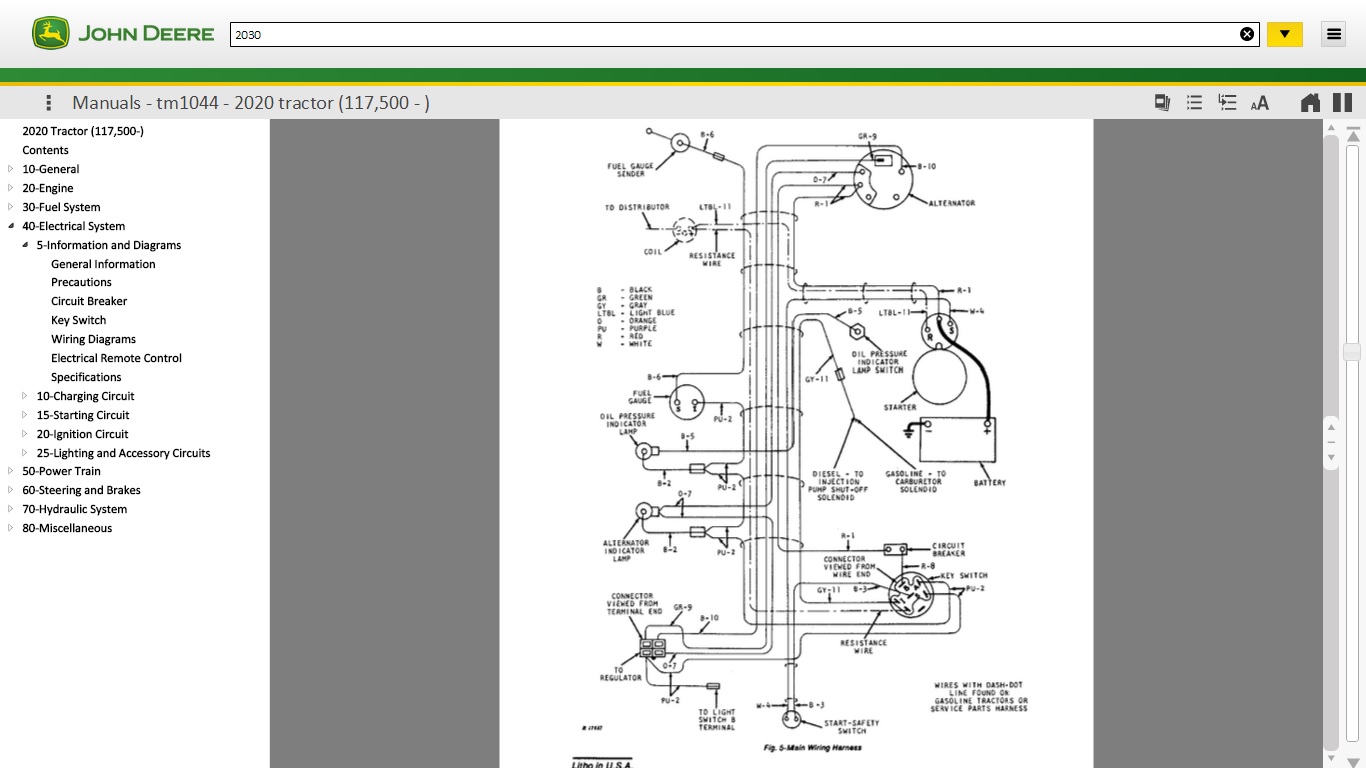Jump to document bottom arrow icon
This screenshot has height=768, width=1366.
coord(1353,762)
